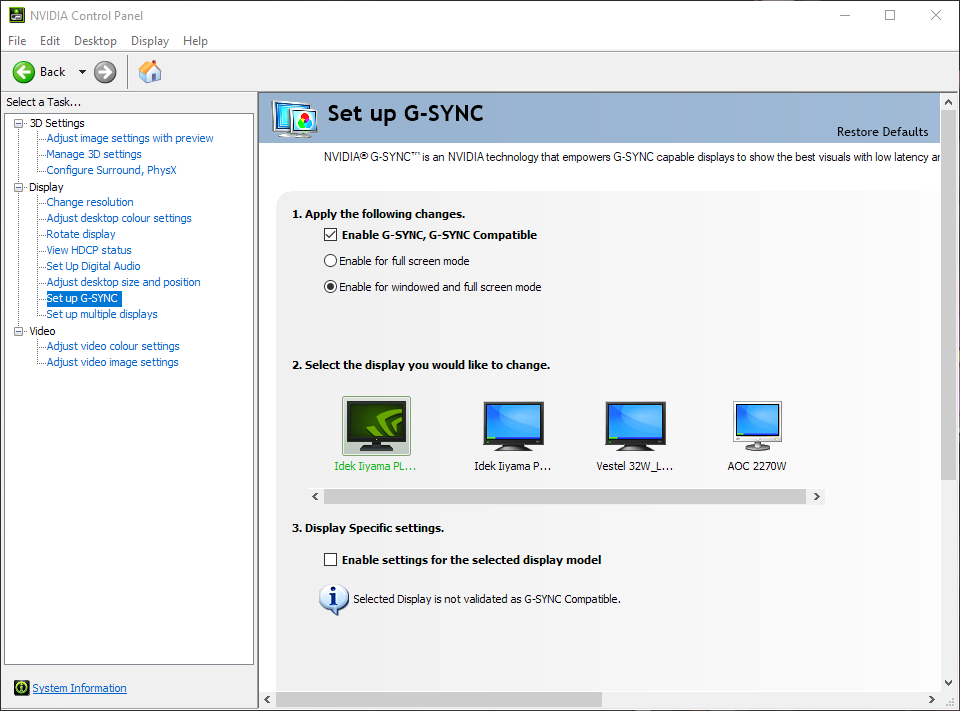Screen dimensions: 960x711
Task: Open Set up multiple displays
Action: (102, 314)
